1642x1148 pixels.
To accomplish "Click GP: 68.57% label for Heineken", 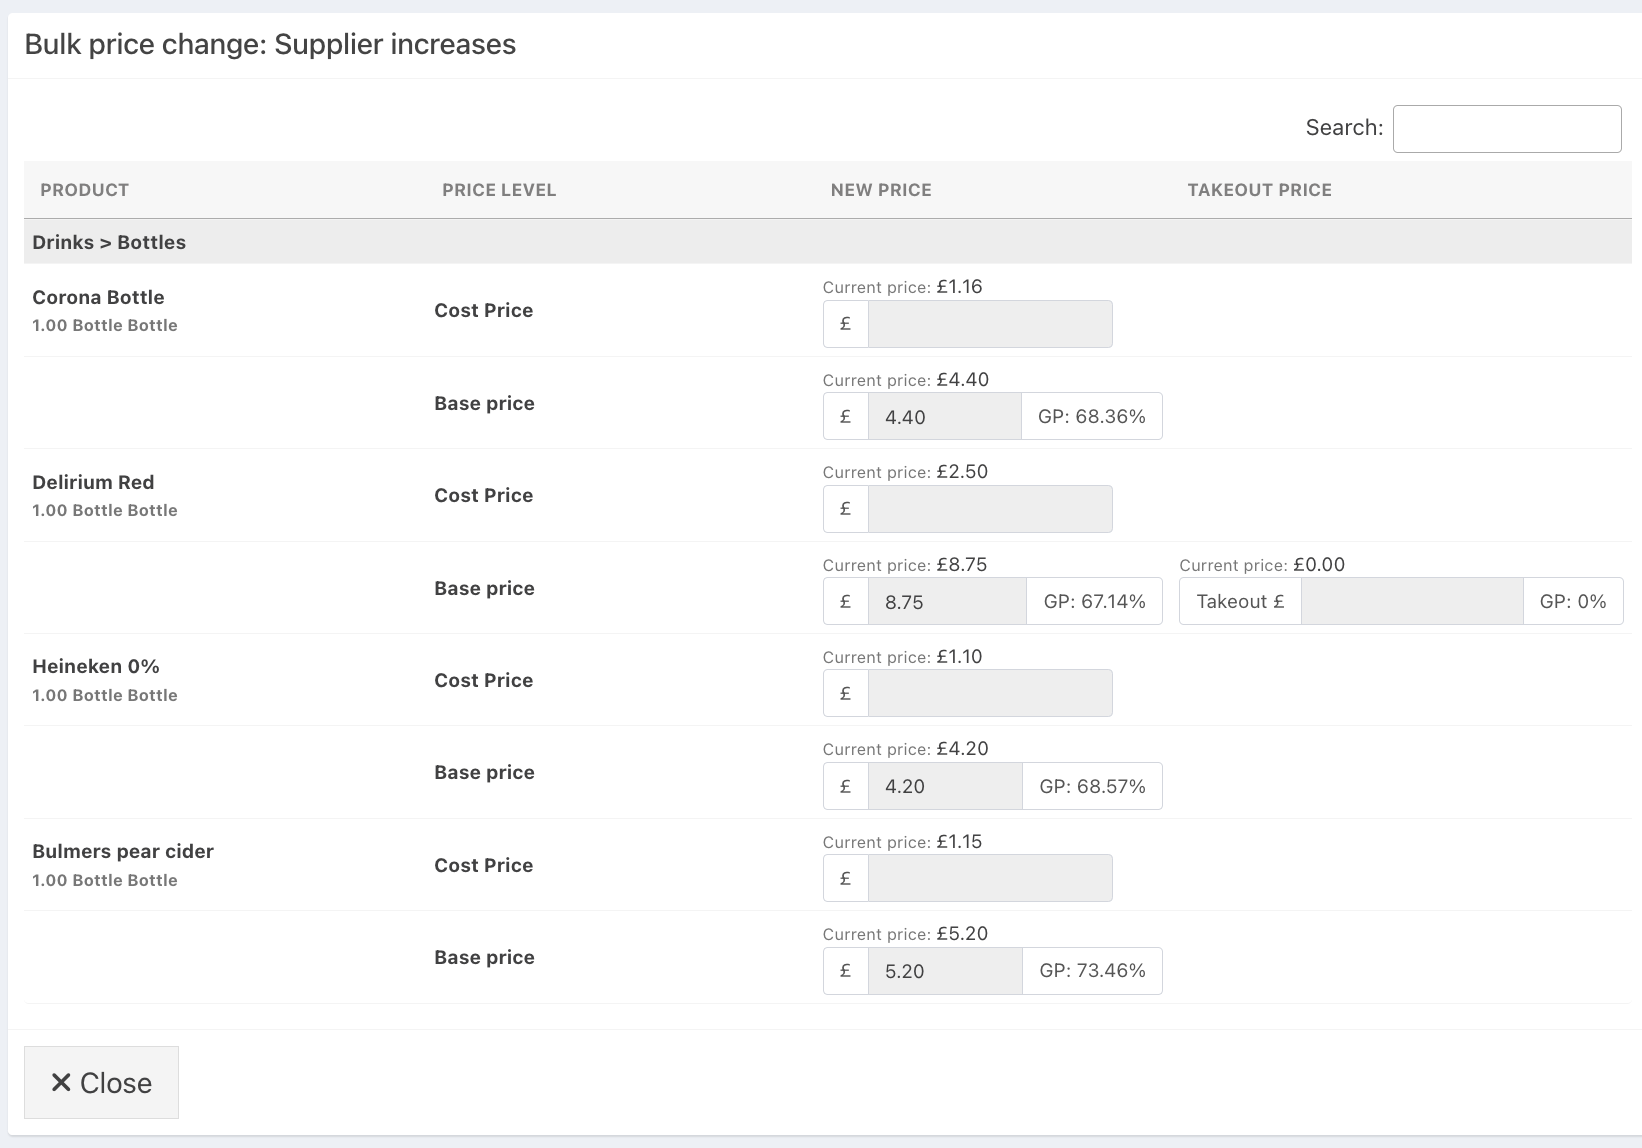I will point(1093,786).
